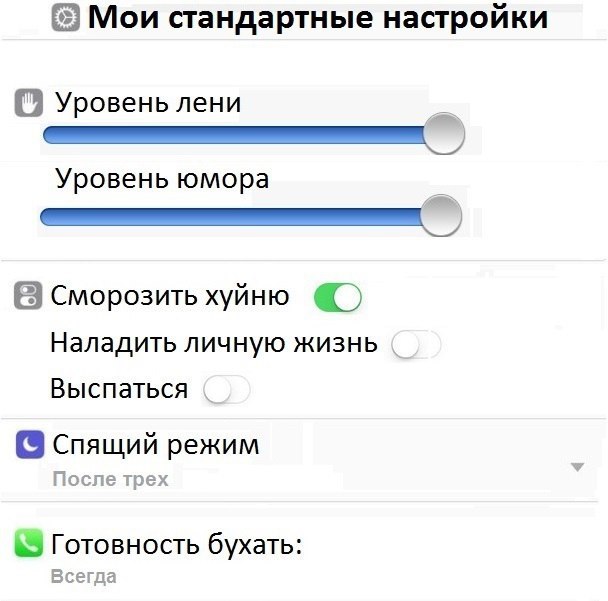Turn off the Сморозить хуйню switch

[x=337, y=297]
